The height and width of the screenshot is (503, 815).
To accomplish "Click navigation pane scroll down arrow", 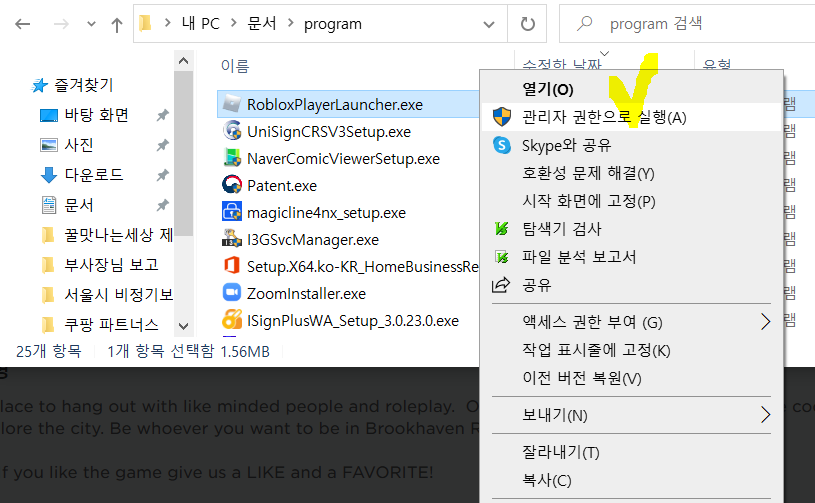I will [x=183, y=326].
